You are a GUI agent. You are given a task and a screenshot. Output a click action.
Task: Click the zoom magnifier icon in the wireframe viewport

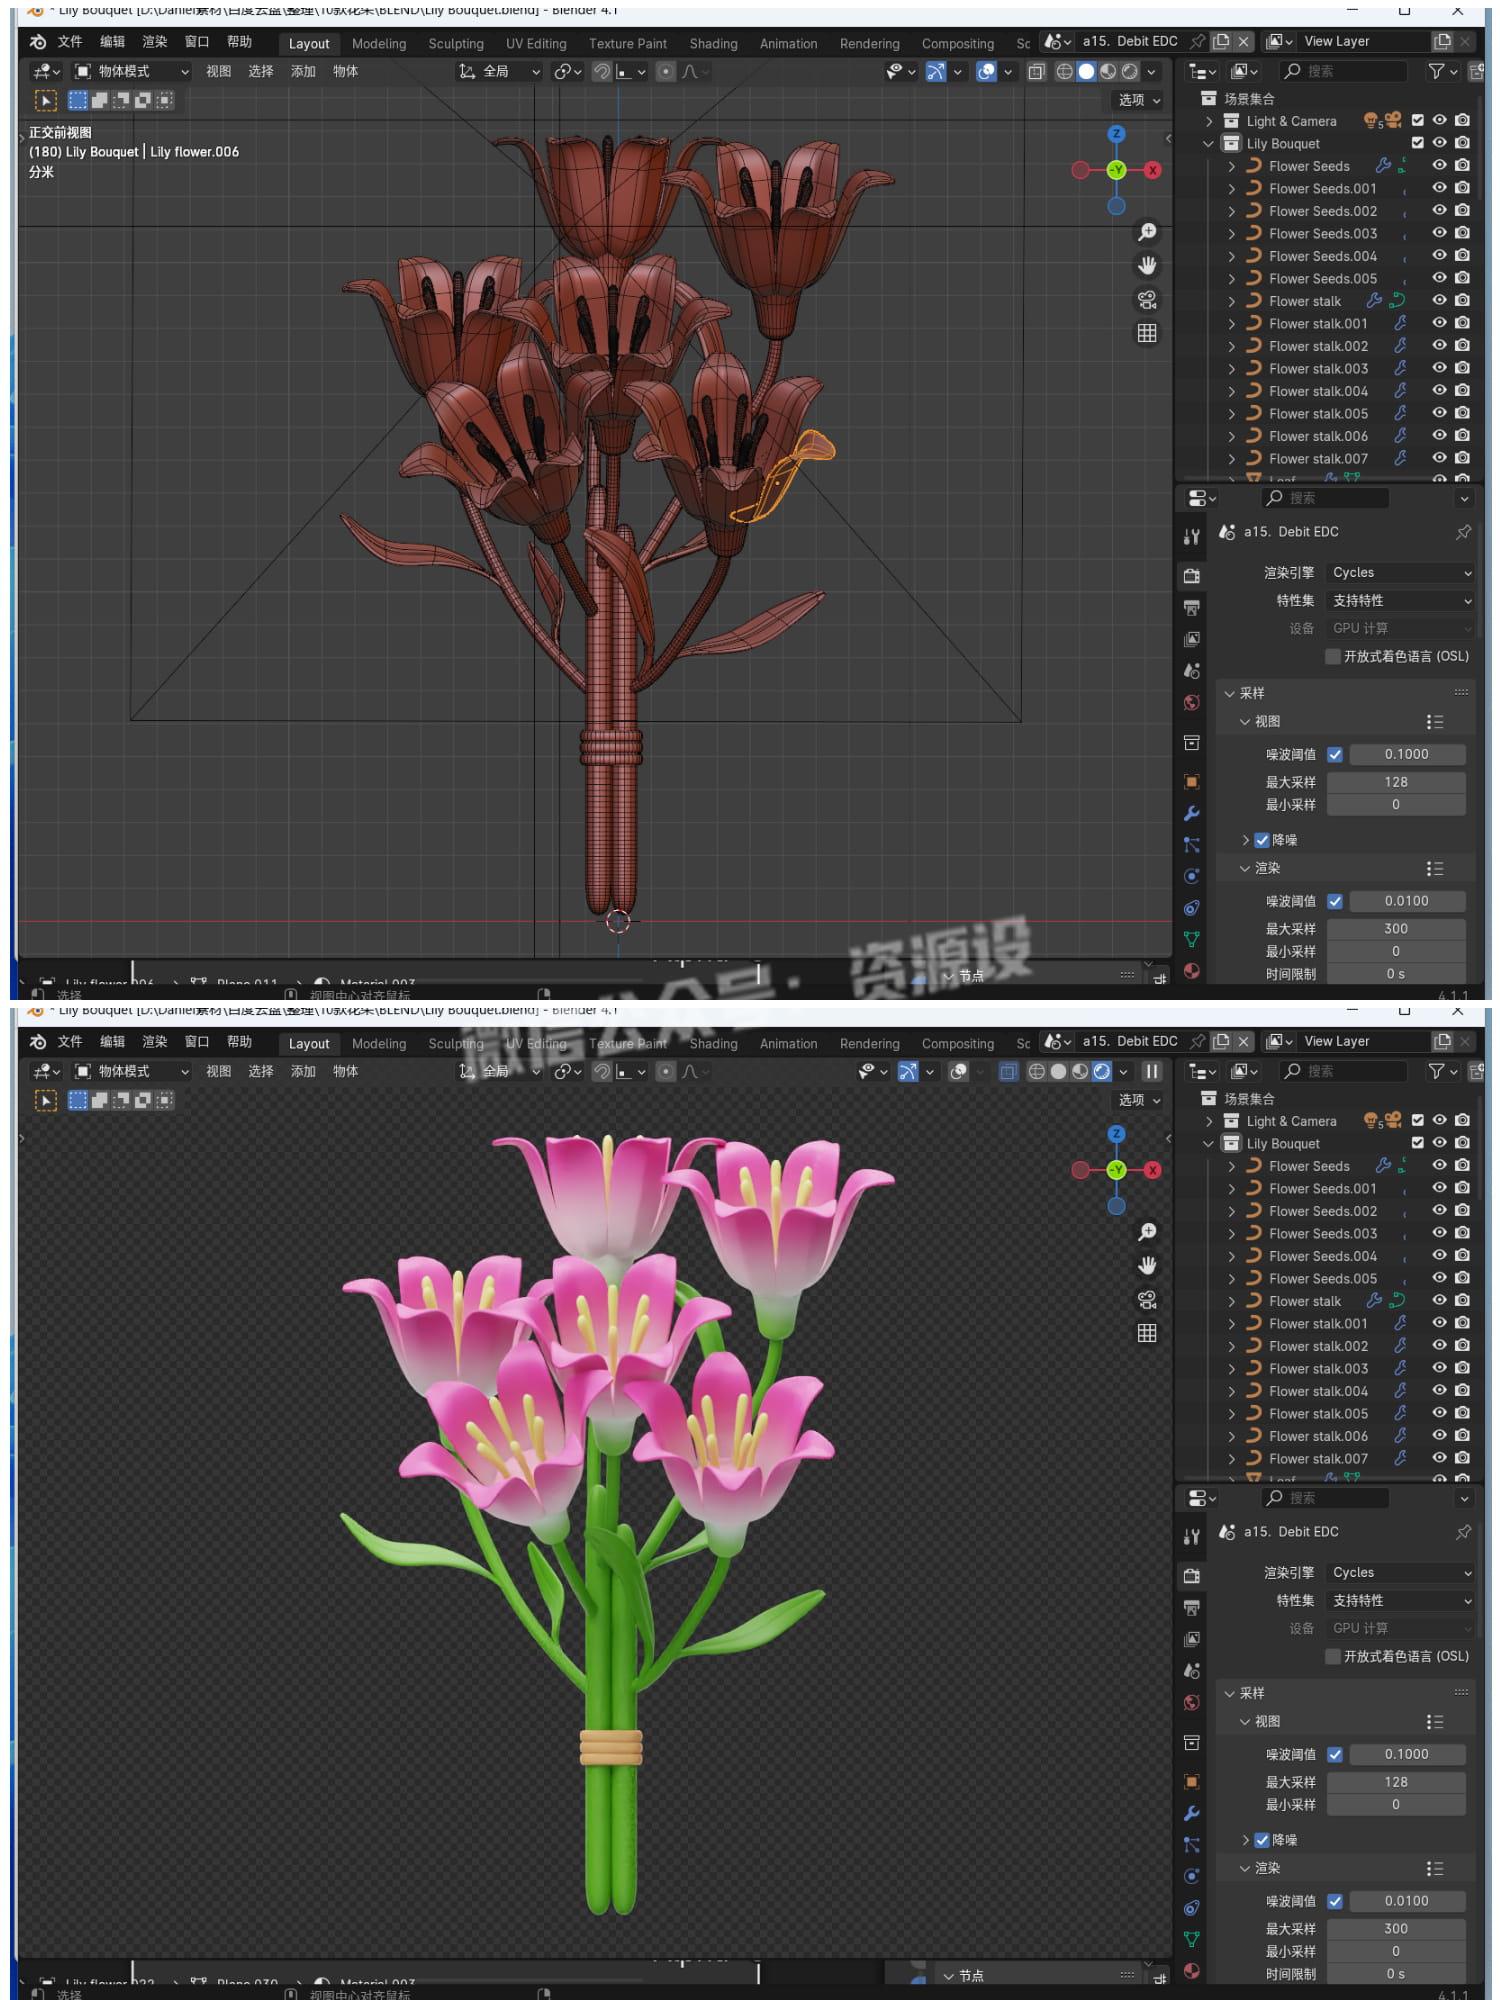pyautogui.click(x=1147, y=232)
